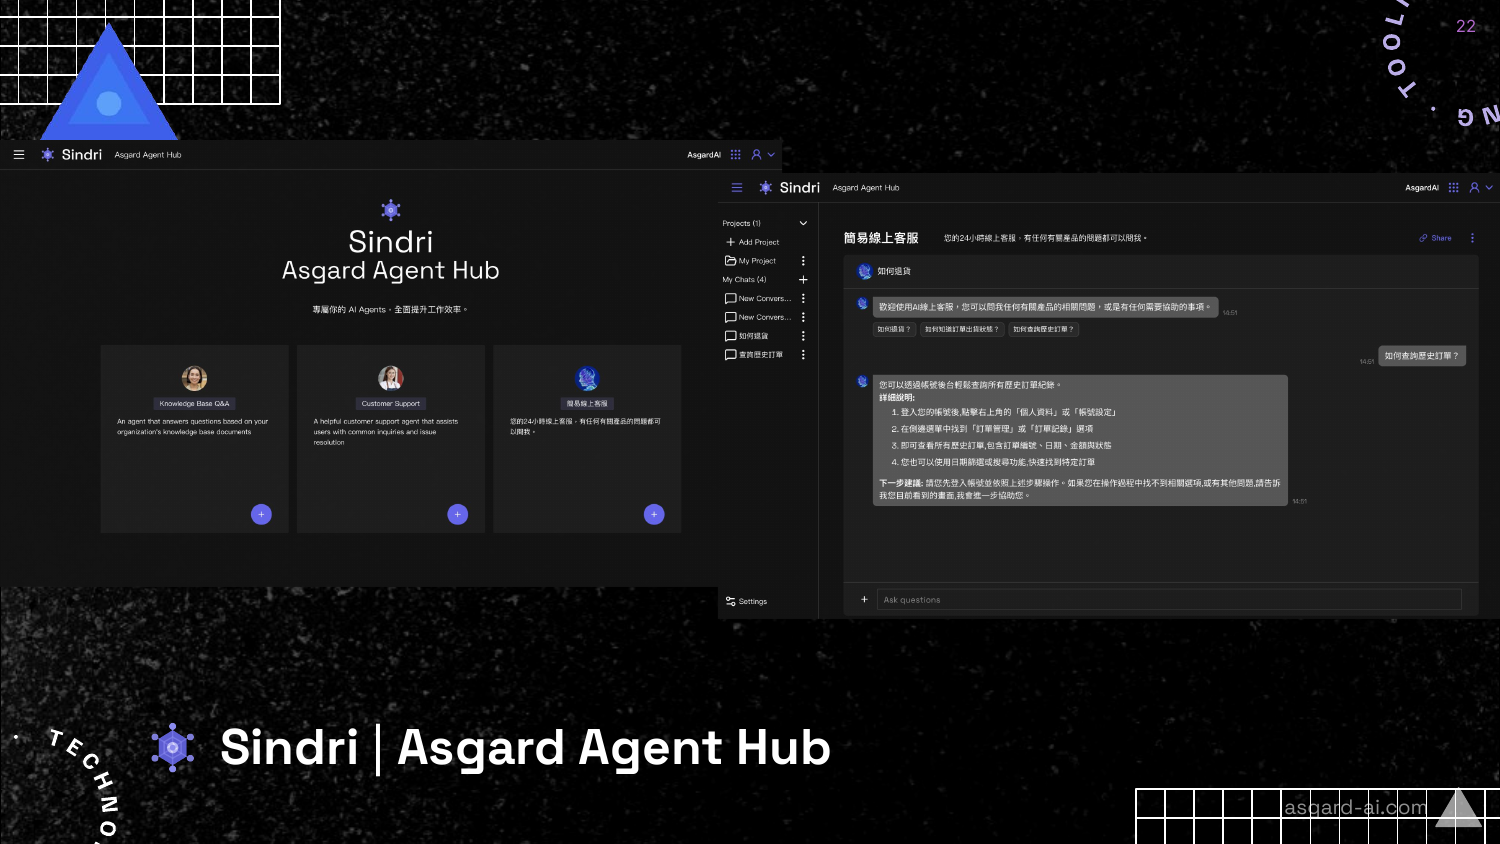Click the Sindri logo in the chat window header
This screenshot has height=844, width=1500.
(x=789, y=188)
